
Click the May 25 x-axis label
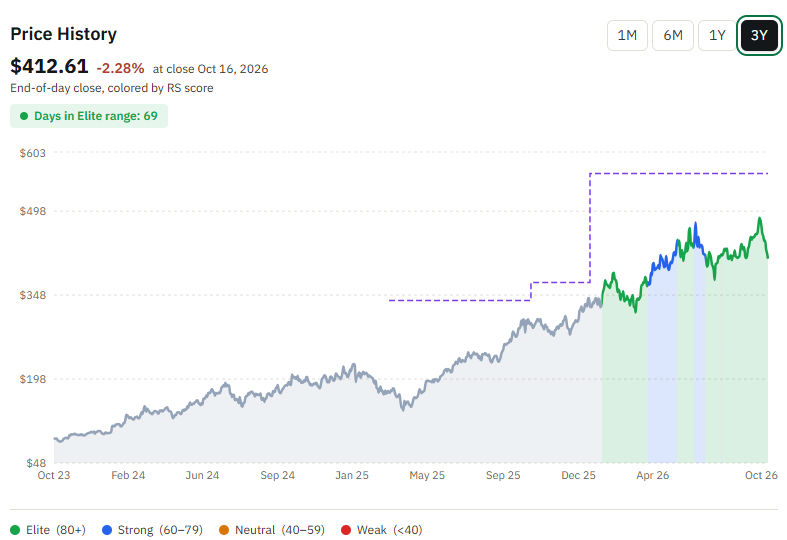click(x=427, y=475)
